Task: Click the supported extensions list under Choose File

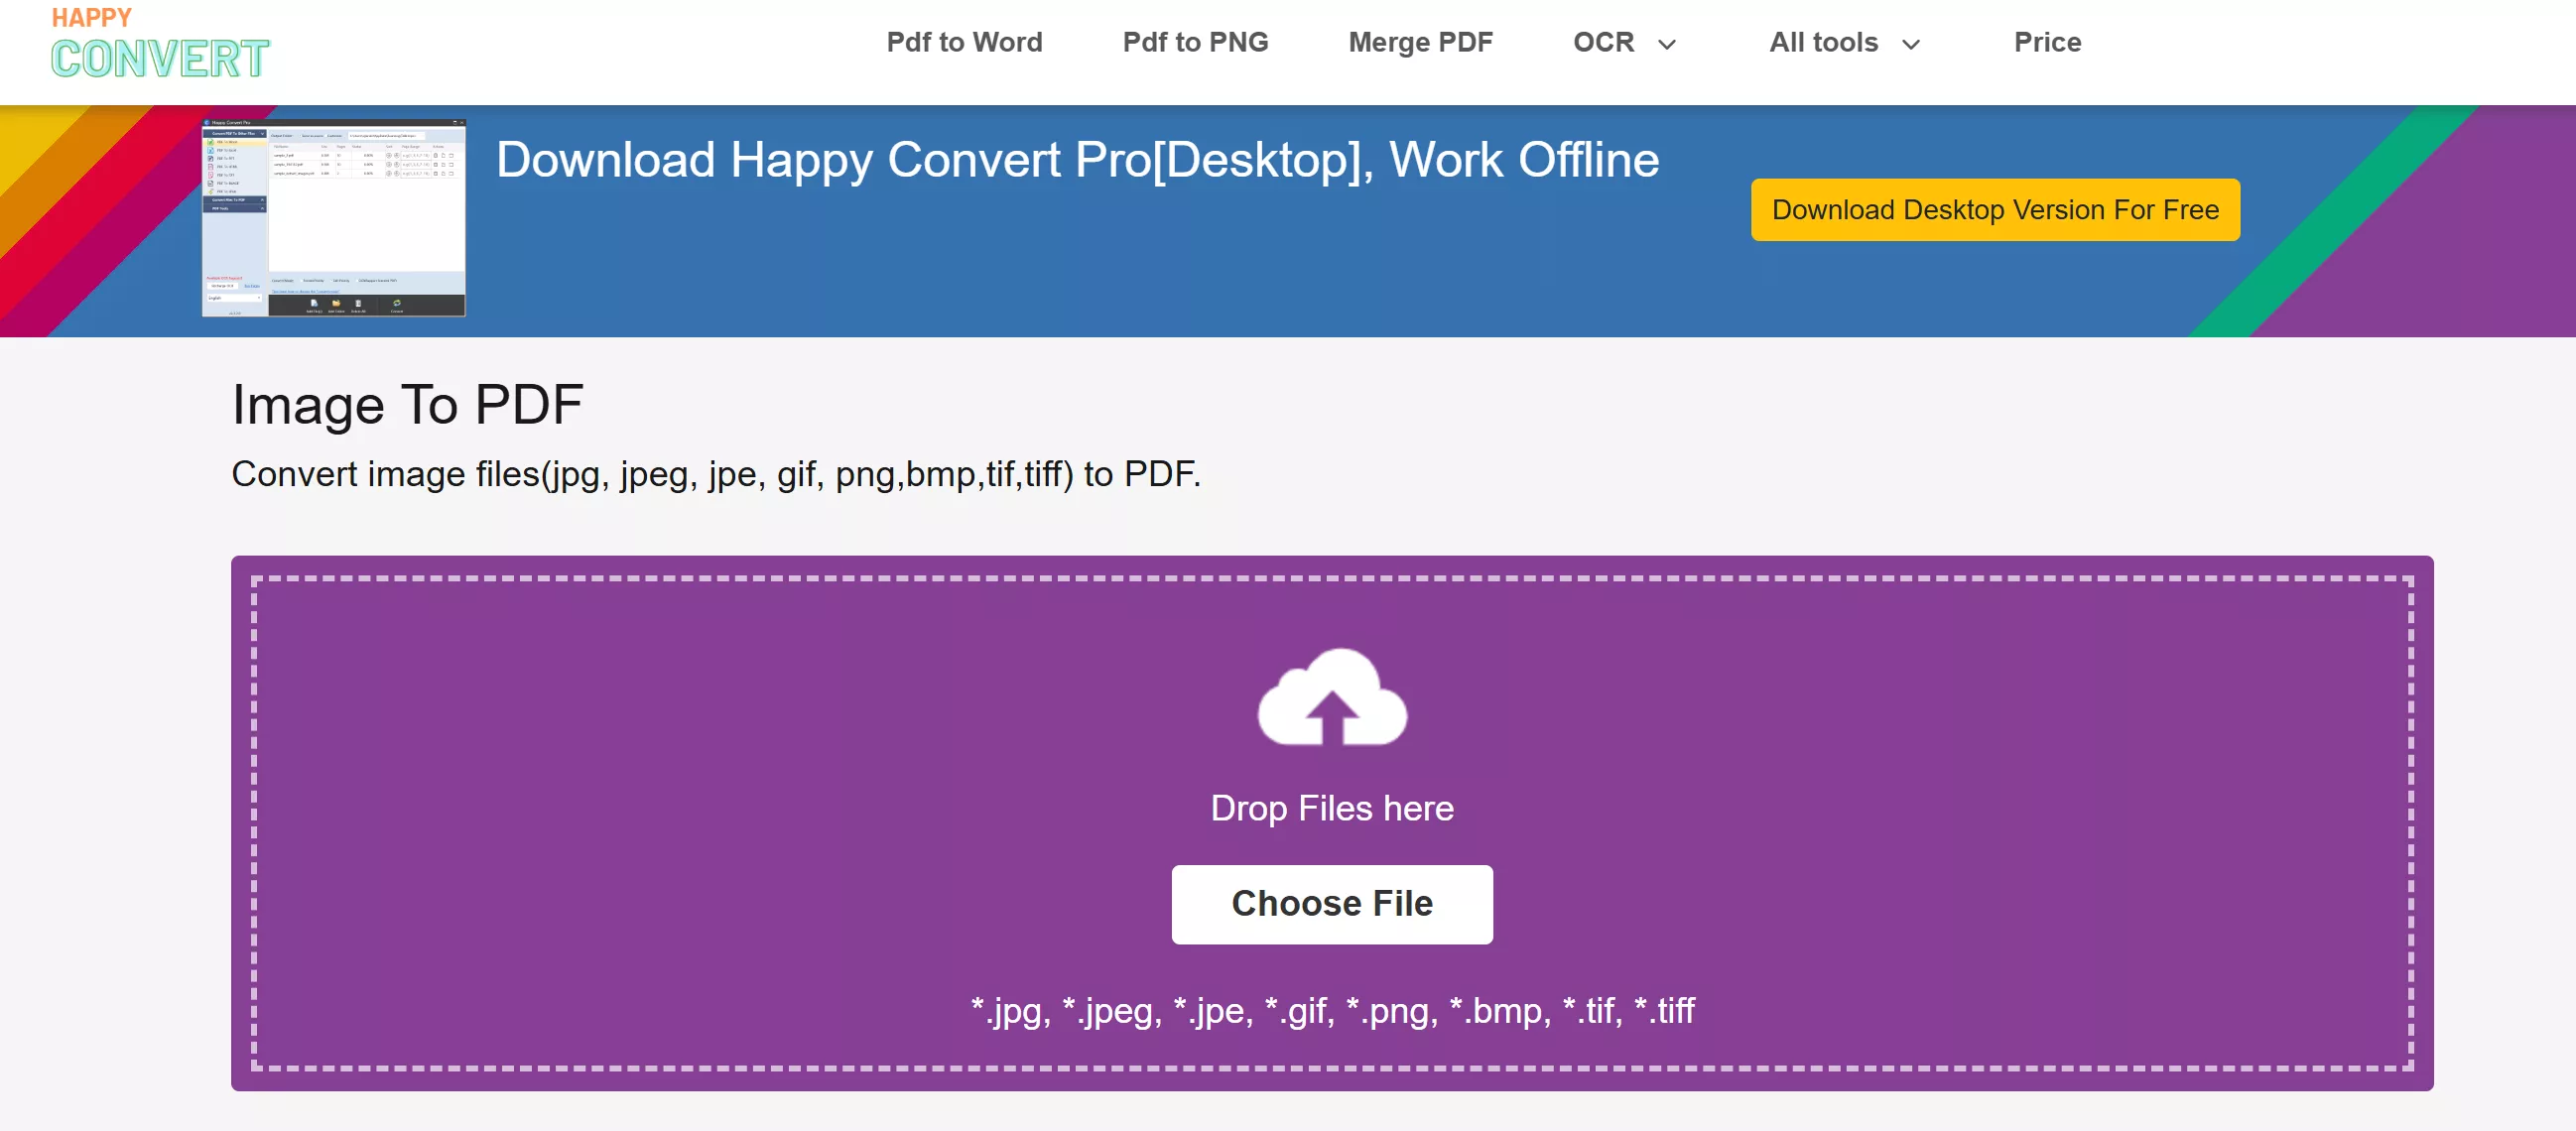Action: click(1331, 1011)
